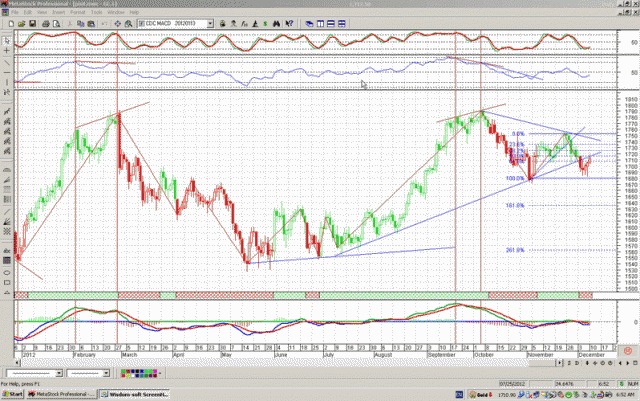The height and width of the screenshot is (401, 640).
Task: Click the tile columns window icon
Action: coord(320,24)
